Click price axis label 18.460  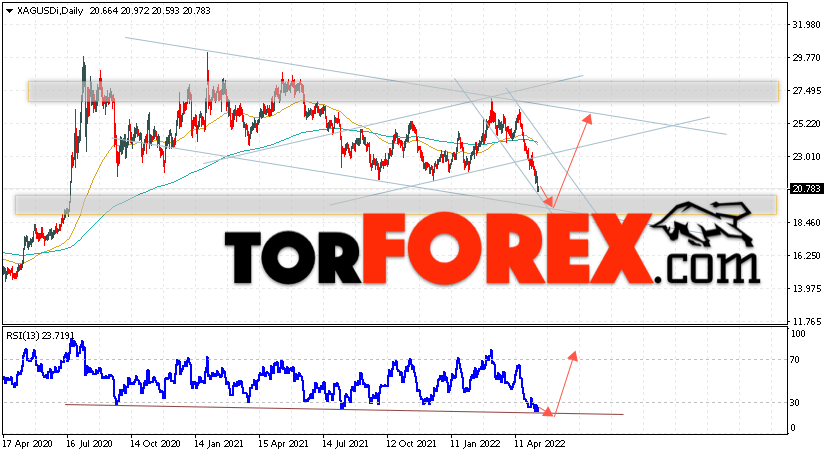tap(806, 222)
